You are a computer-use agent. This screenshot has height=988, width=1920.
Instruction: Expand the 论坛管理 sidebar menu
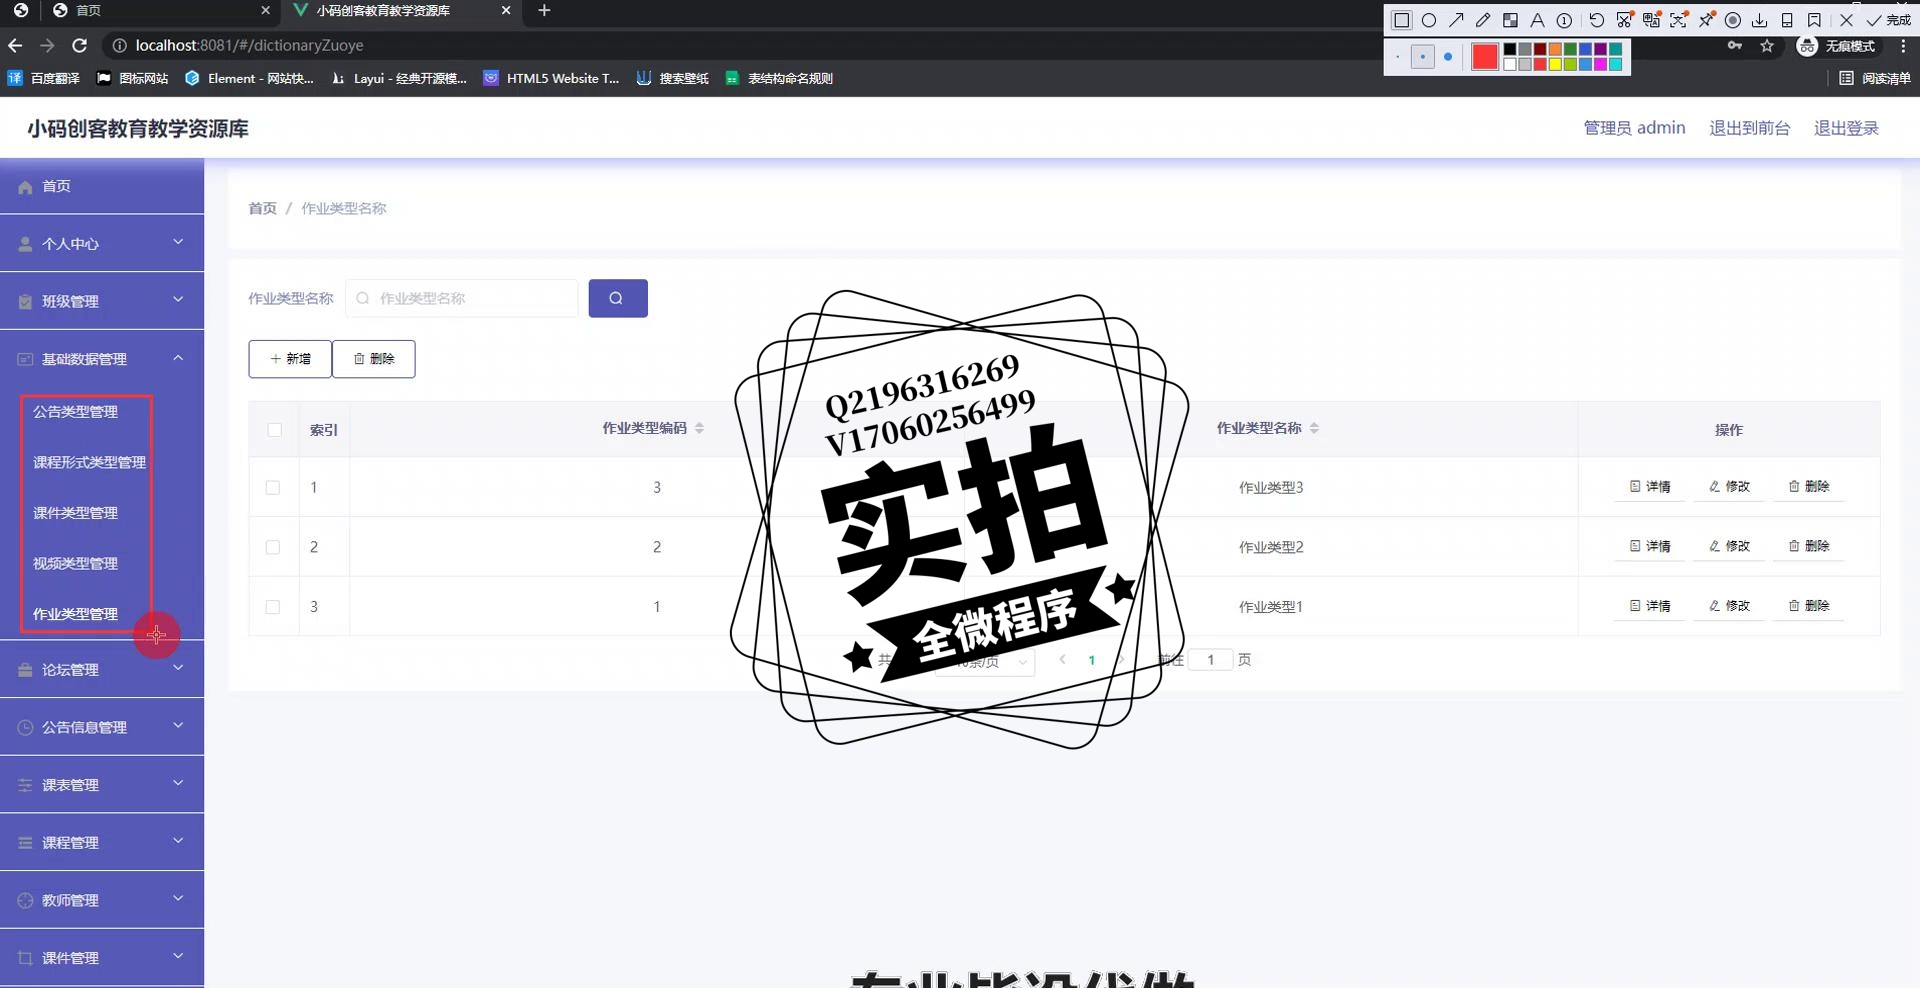click(102, 670)
